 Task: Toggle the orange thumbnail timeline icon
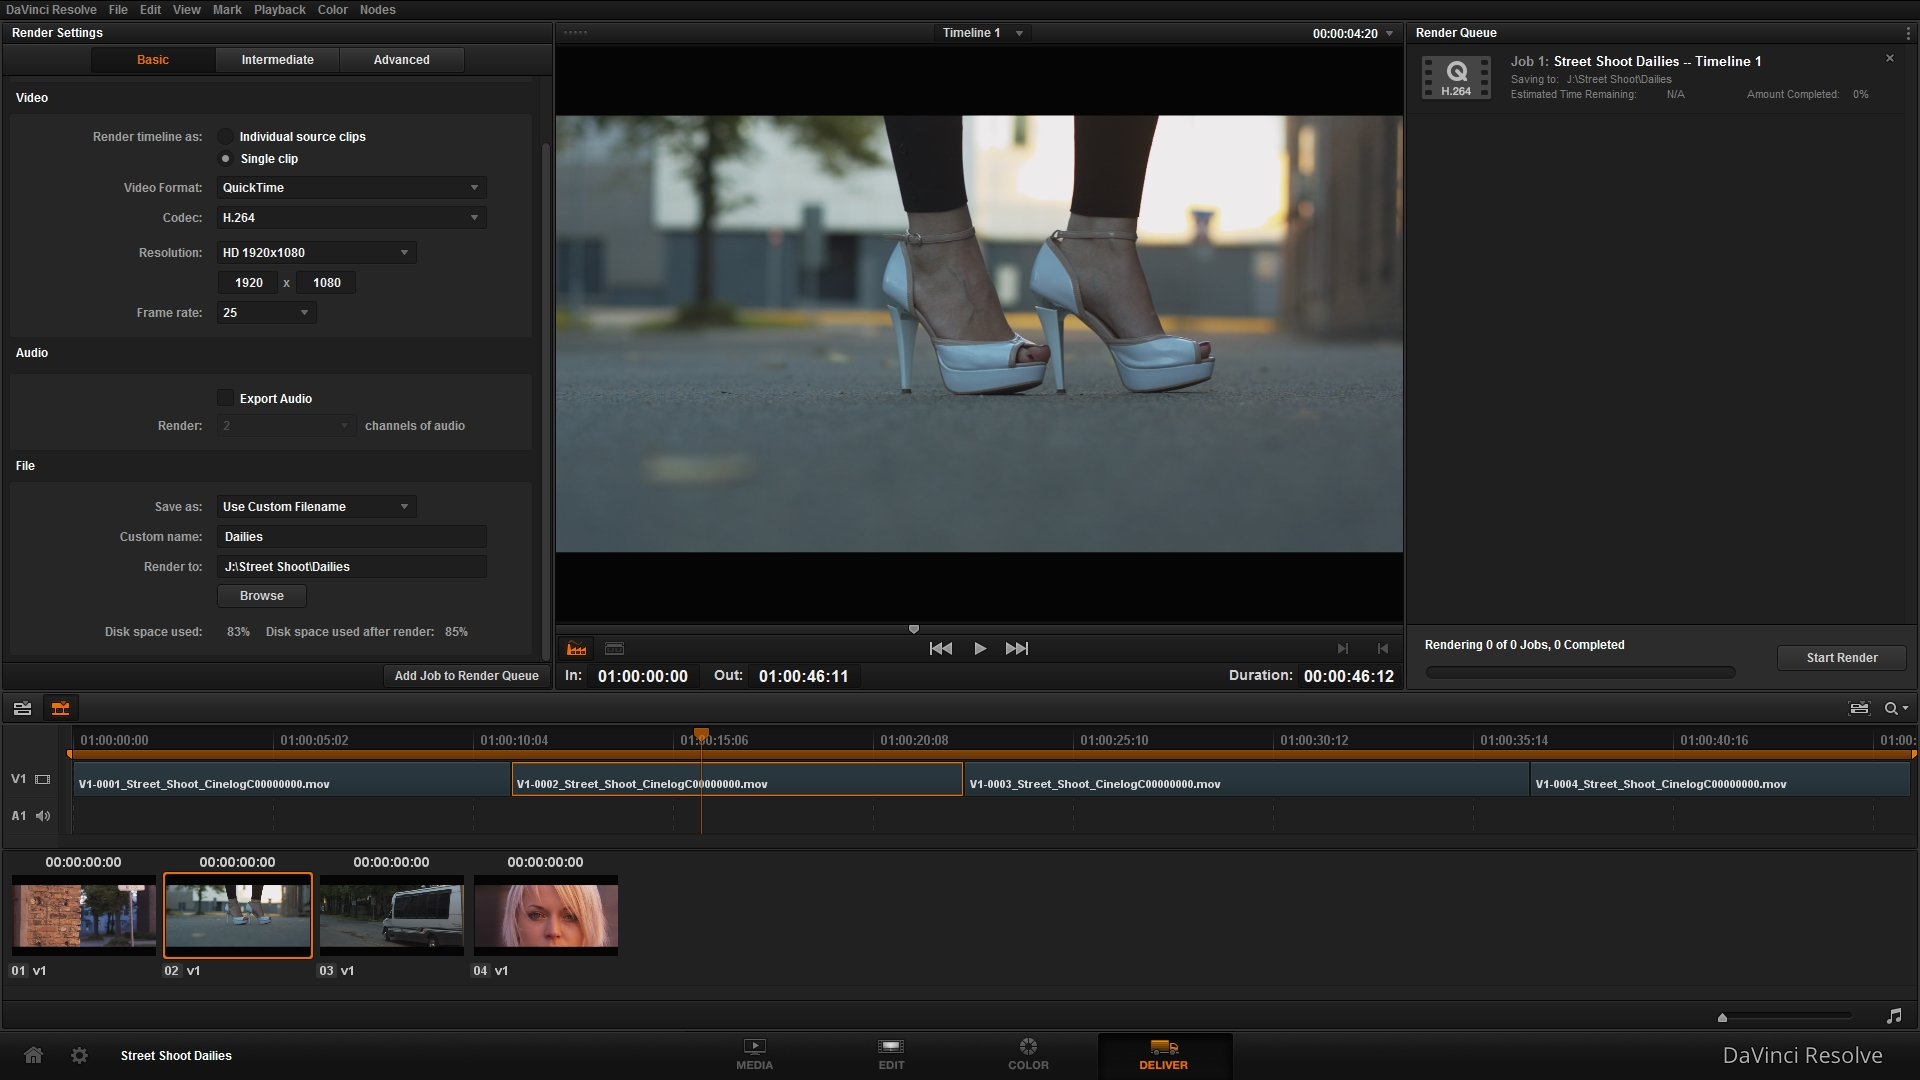tap(60, 708)
